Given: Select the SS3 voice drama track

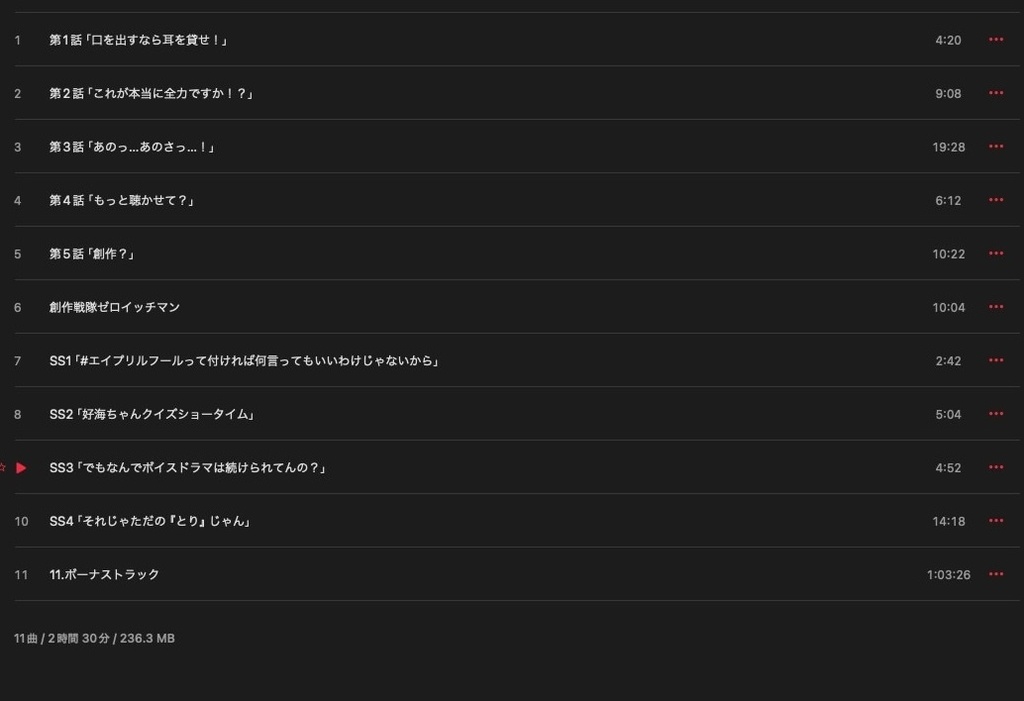Looking at the screenshot, I should (x=191, y=467).
